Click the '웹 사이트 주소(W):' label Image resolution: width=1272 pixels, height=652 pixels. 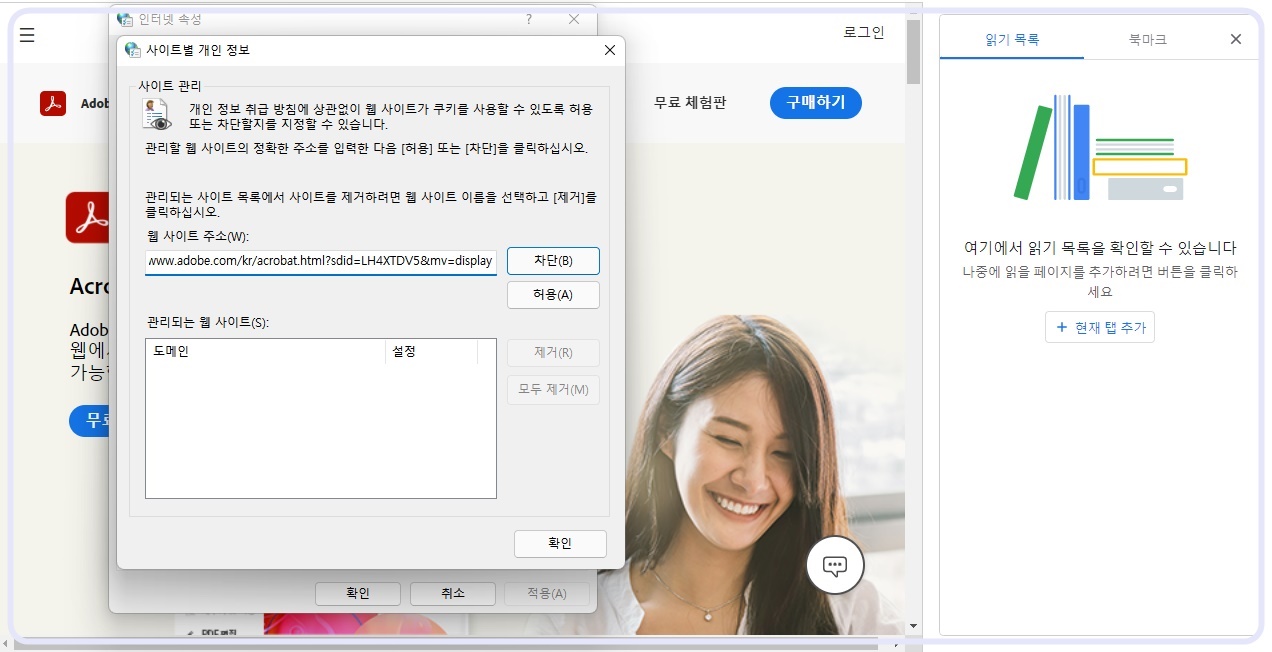pos(197,236)
